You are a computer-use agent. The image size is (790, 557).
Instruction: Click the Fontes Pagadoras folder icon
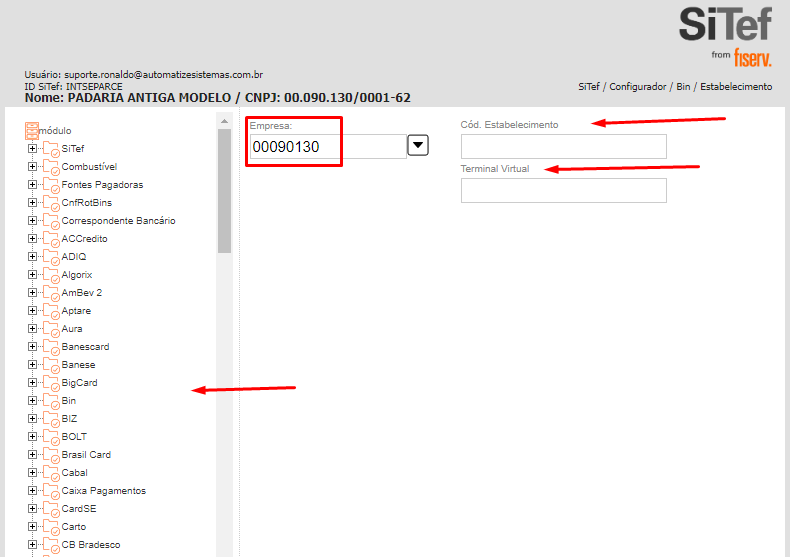click(x=51, y=185)
